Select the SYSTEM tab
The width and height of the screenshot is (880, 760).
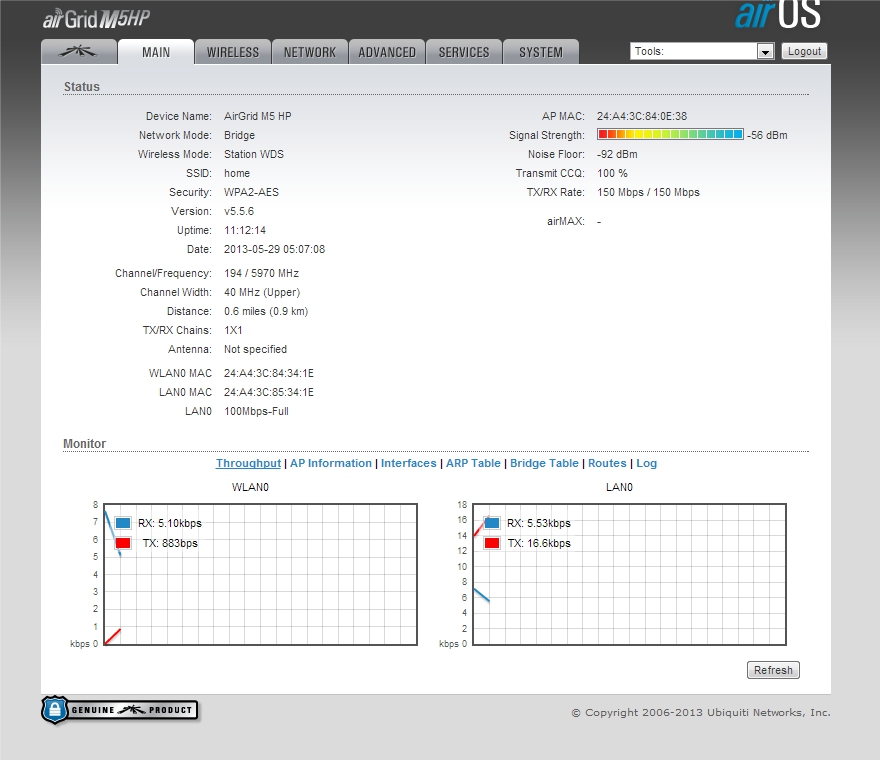point(541,52)
